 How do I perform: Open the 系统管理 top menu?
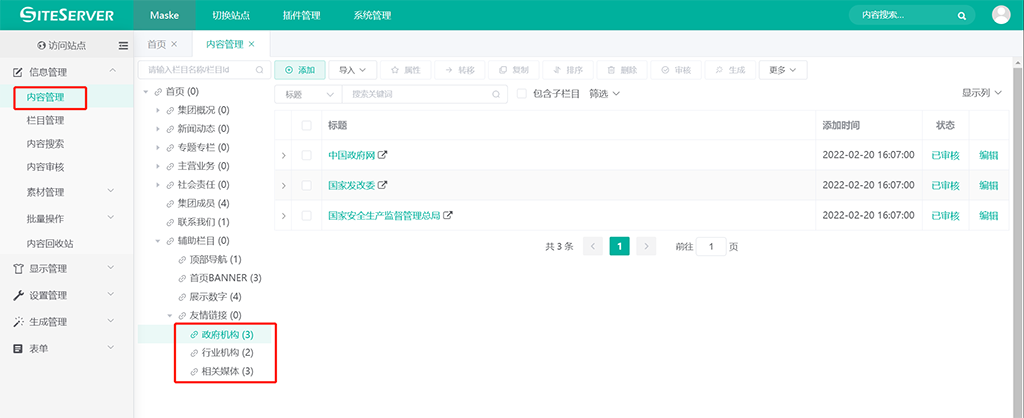(372, 15)
